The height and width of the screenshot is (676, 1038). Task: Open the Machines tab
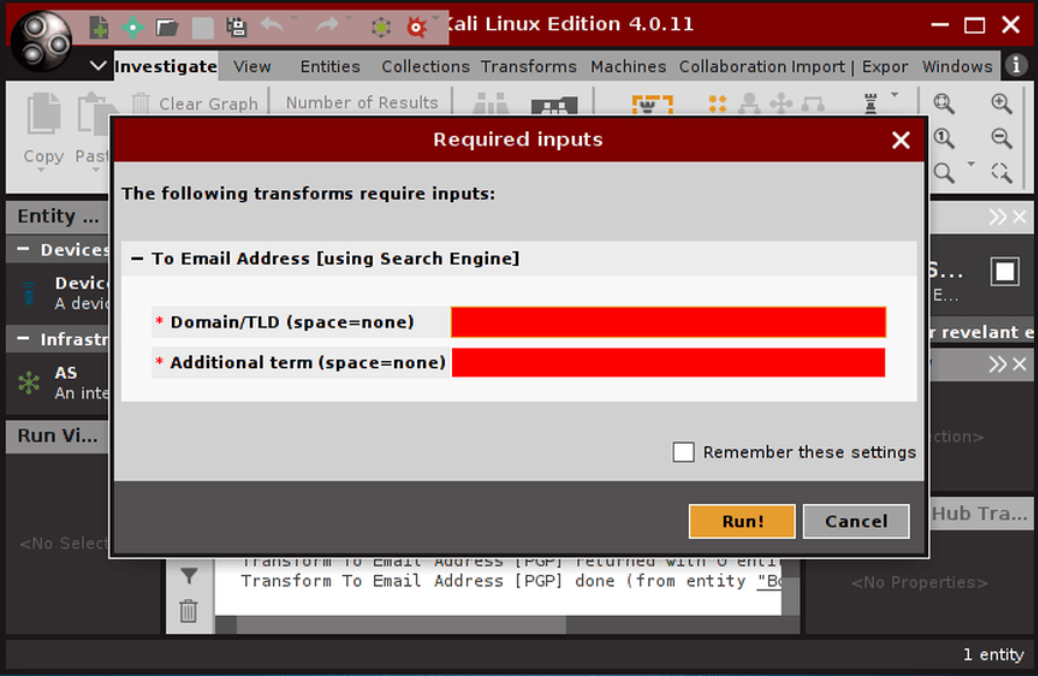pyautogui.click(x=628, y=66)
